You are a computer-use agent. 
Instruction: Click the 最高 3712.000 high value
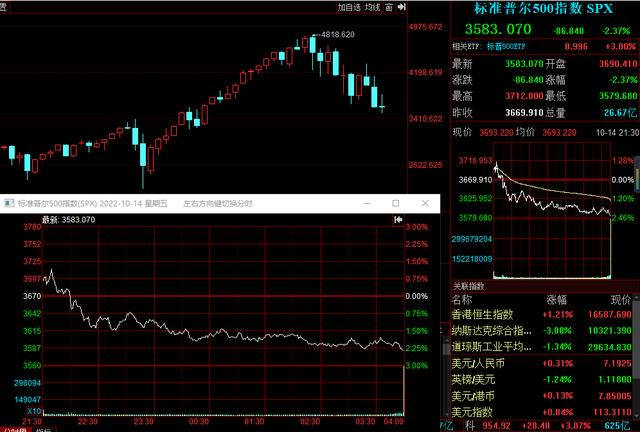point(524,96)
